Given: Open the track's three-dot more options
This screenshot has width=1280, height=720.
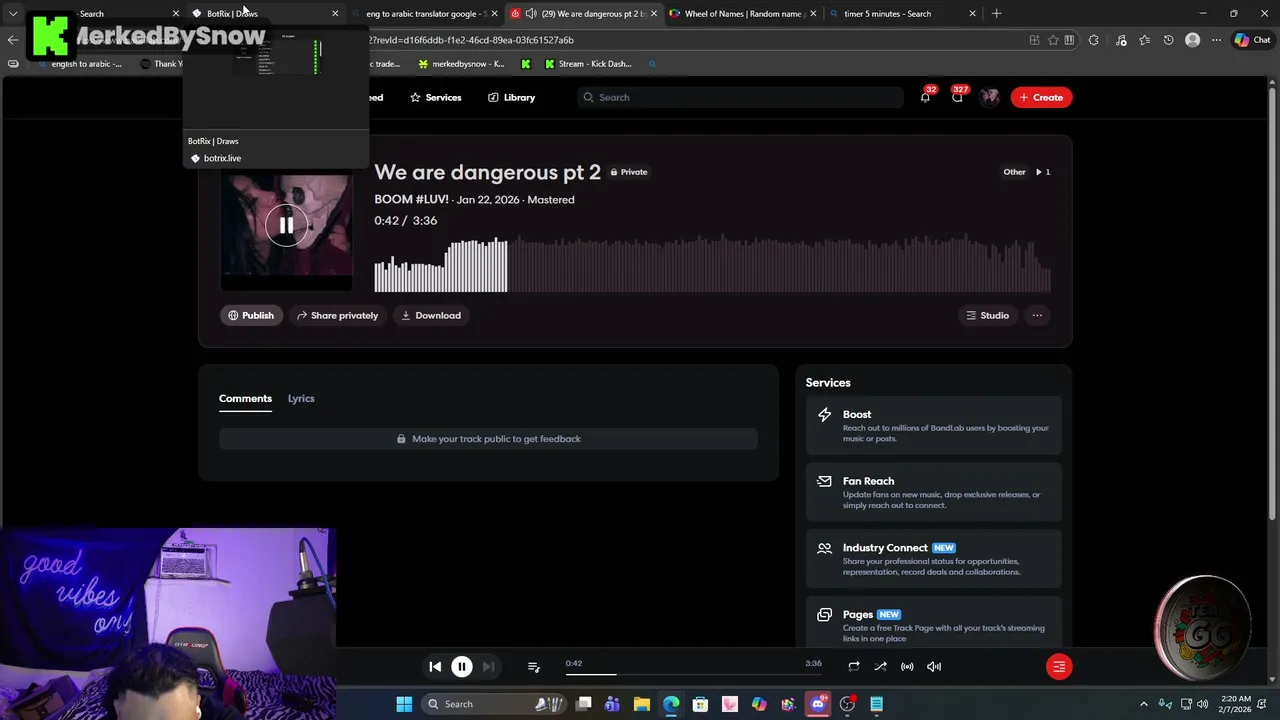Looking at the screenshot, I should tap(1037, 315).
